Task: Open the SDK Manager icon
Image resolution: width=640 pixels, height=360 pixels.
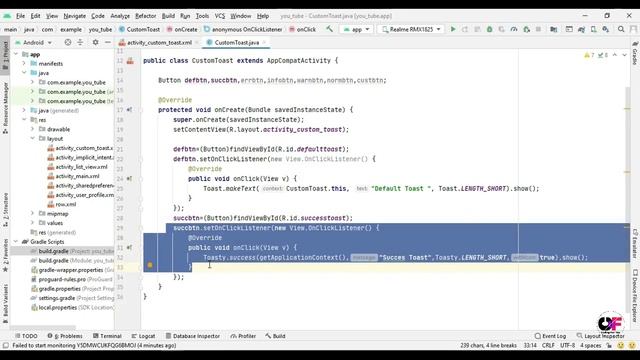Action: [x=606, y=29]
